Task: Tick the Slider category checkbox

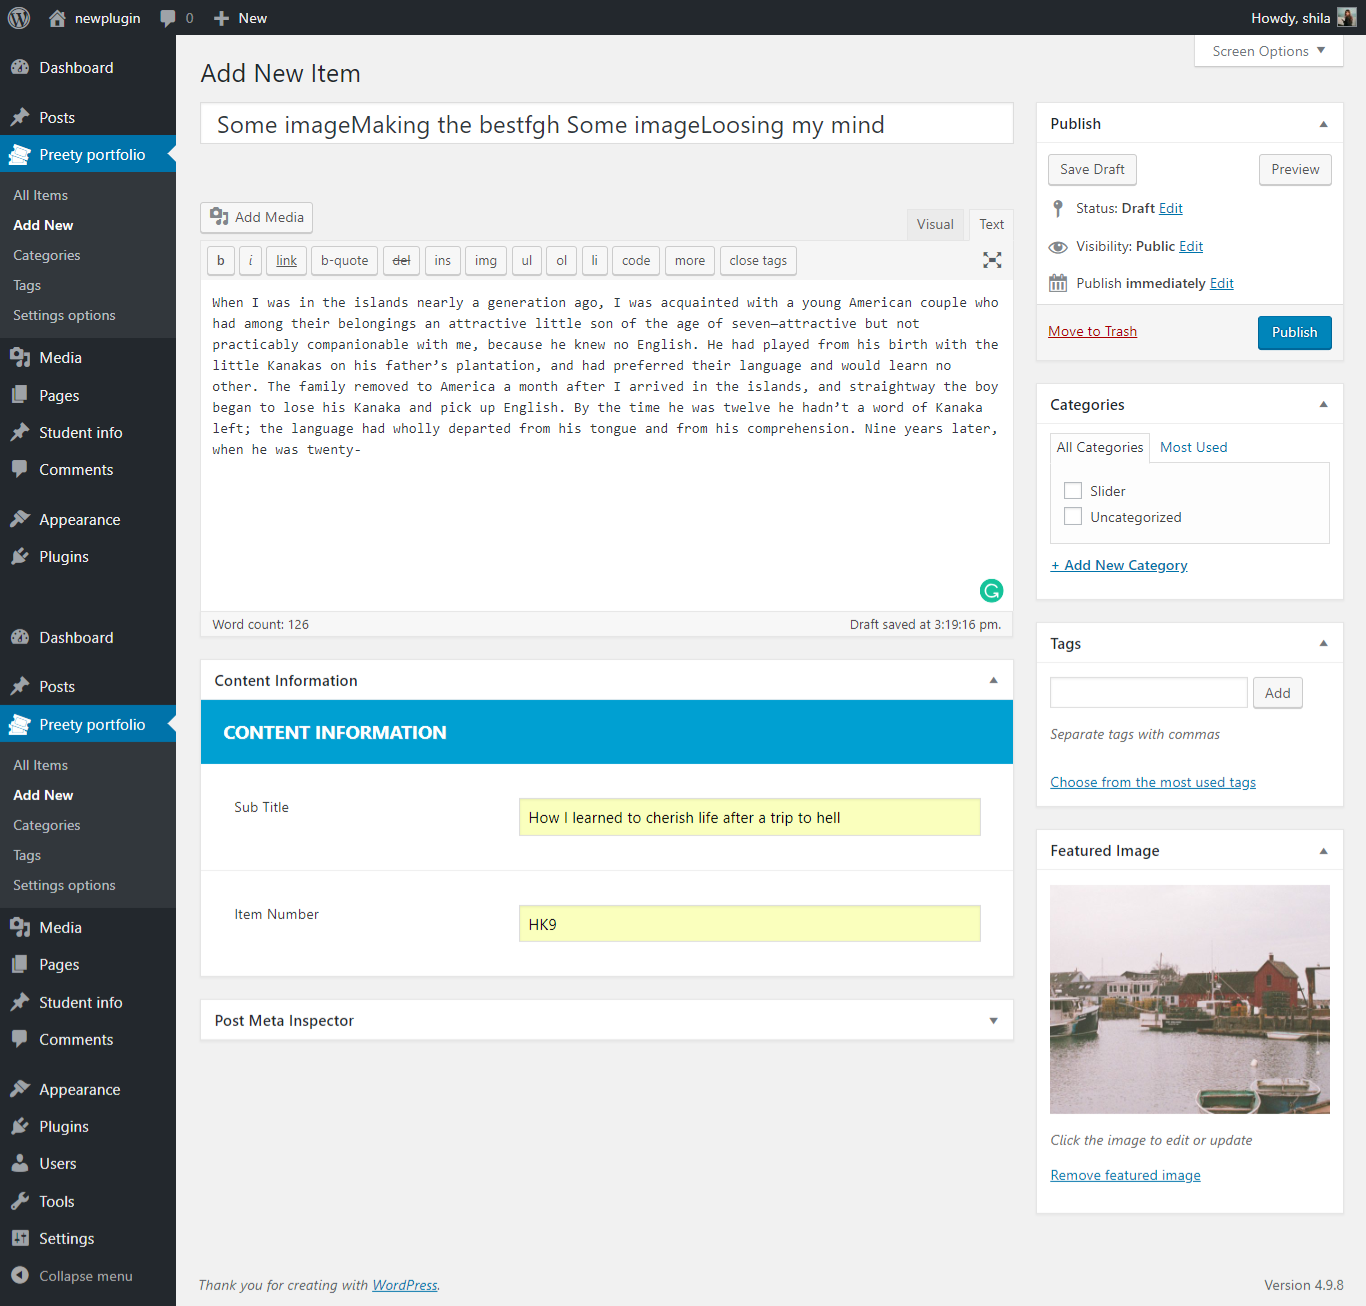Action: pos(1073,491)
